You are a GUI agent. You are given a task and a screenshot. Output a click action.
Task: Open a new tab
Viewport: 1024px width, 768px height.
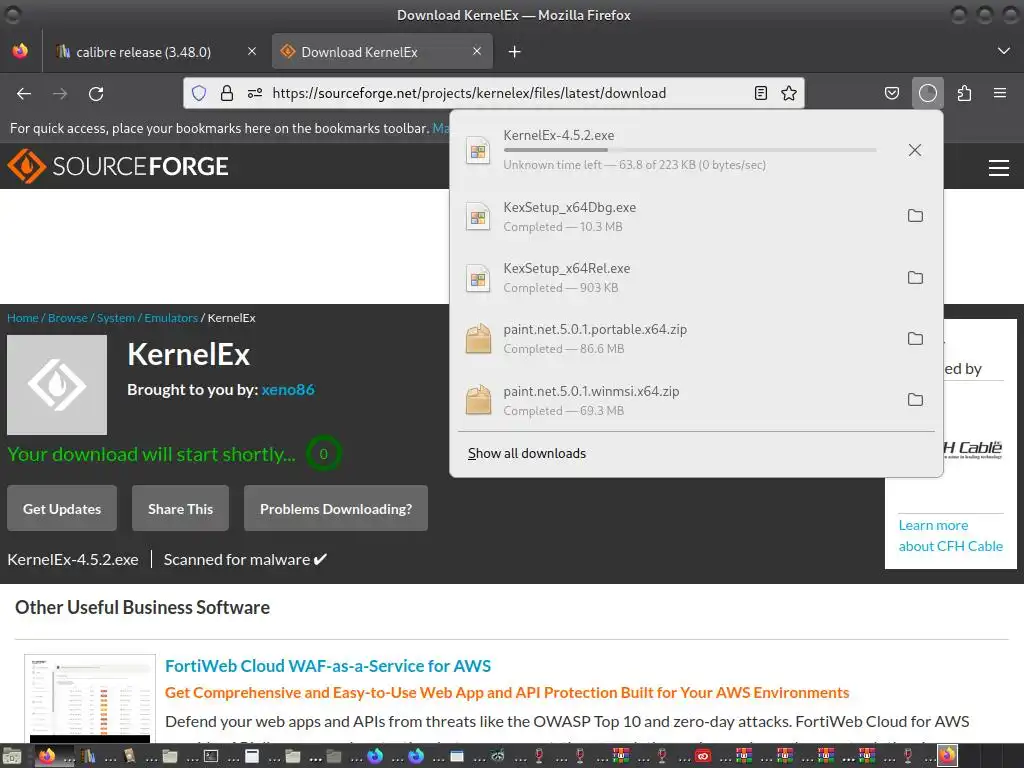[515, 52]
